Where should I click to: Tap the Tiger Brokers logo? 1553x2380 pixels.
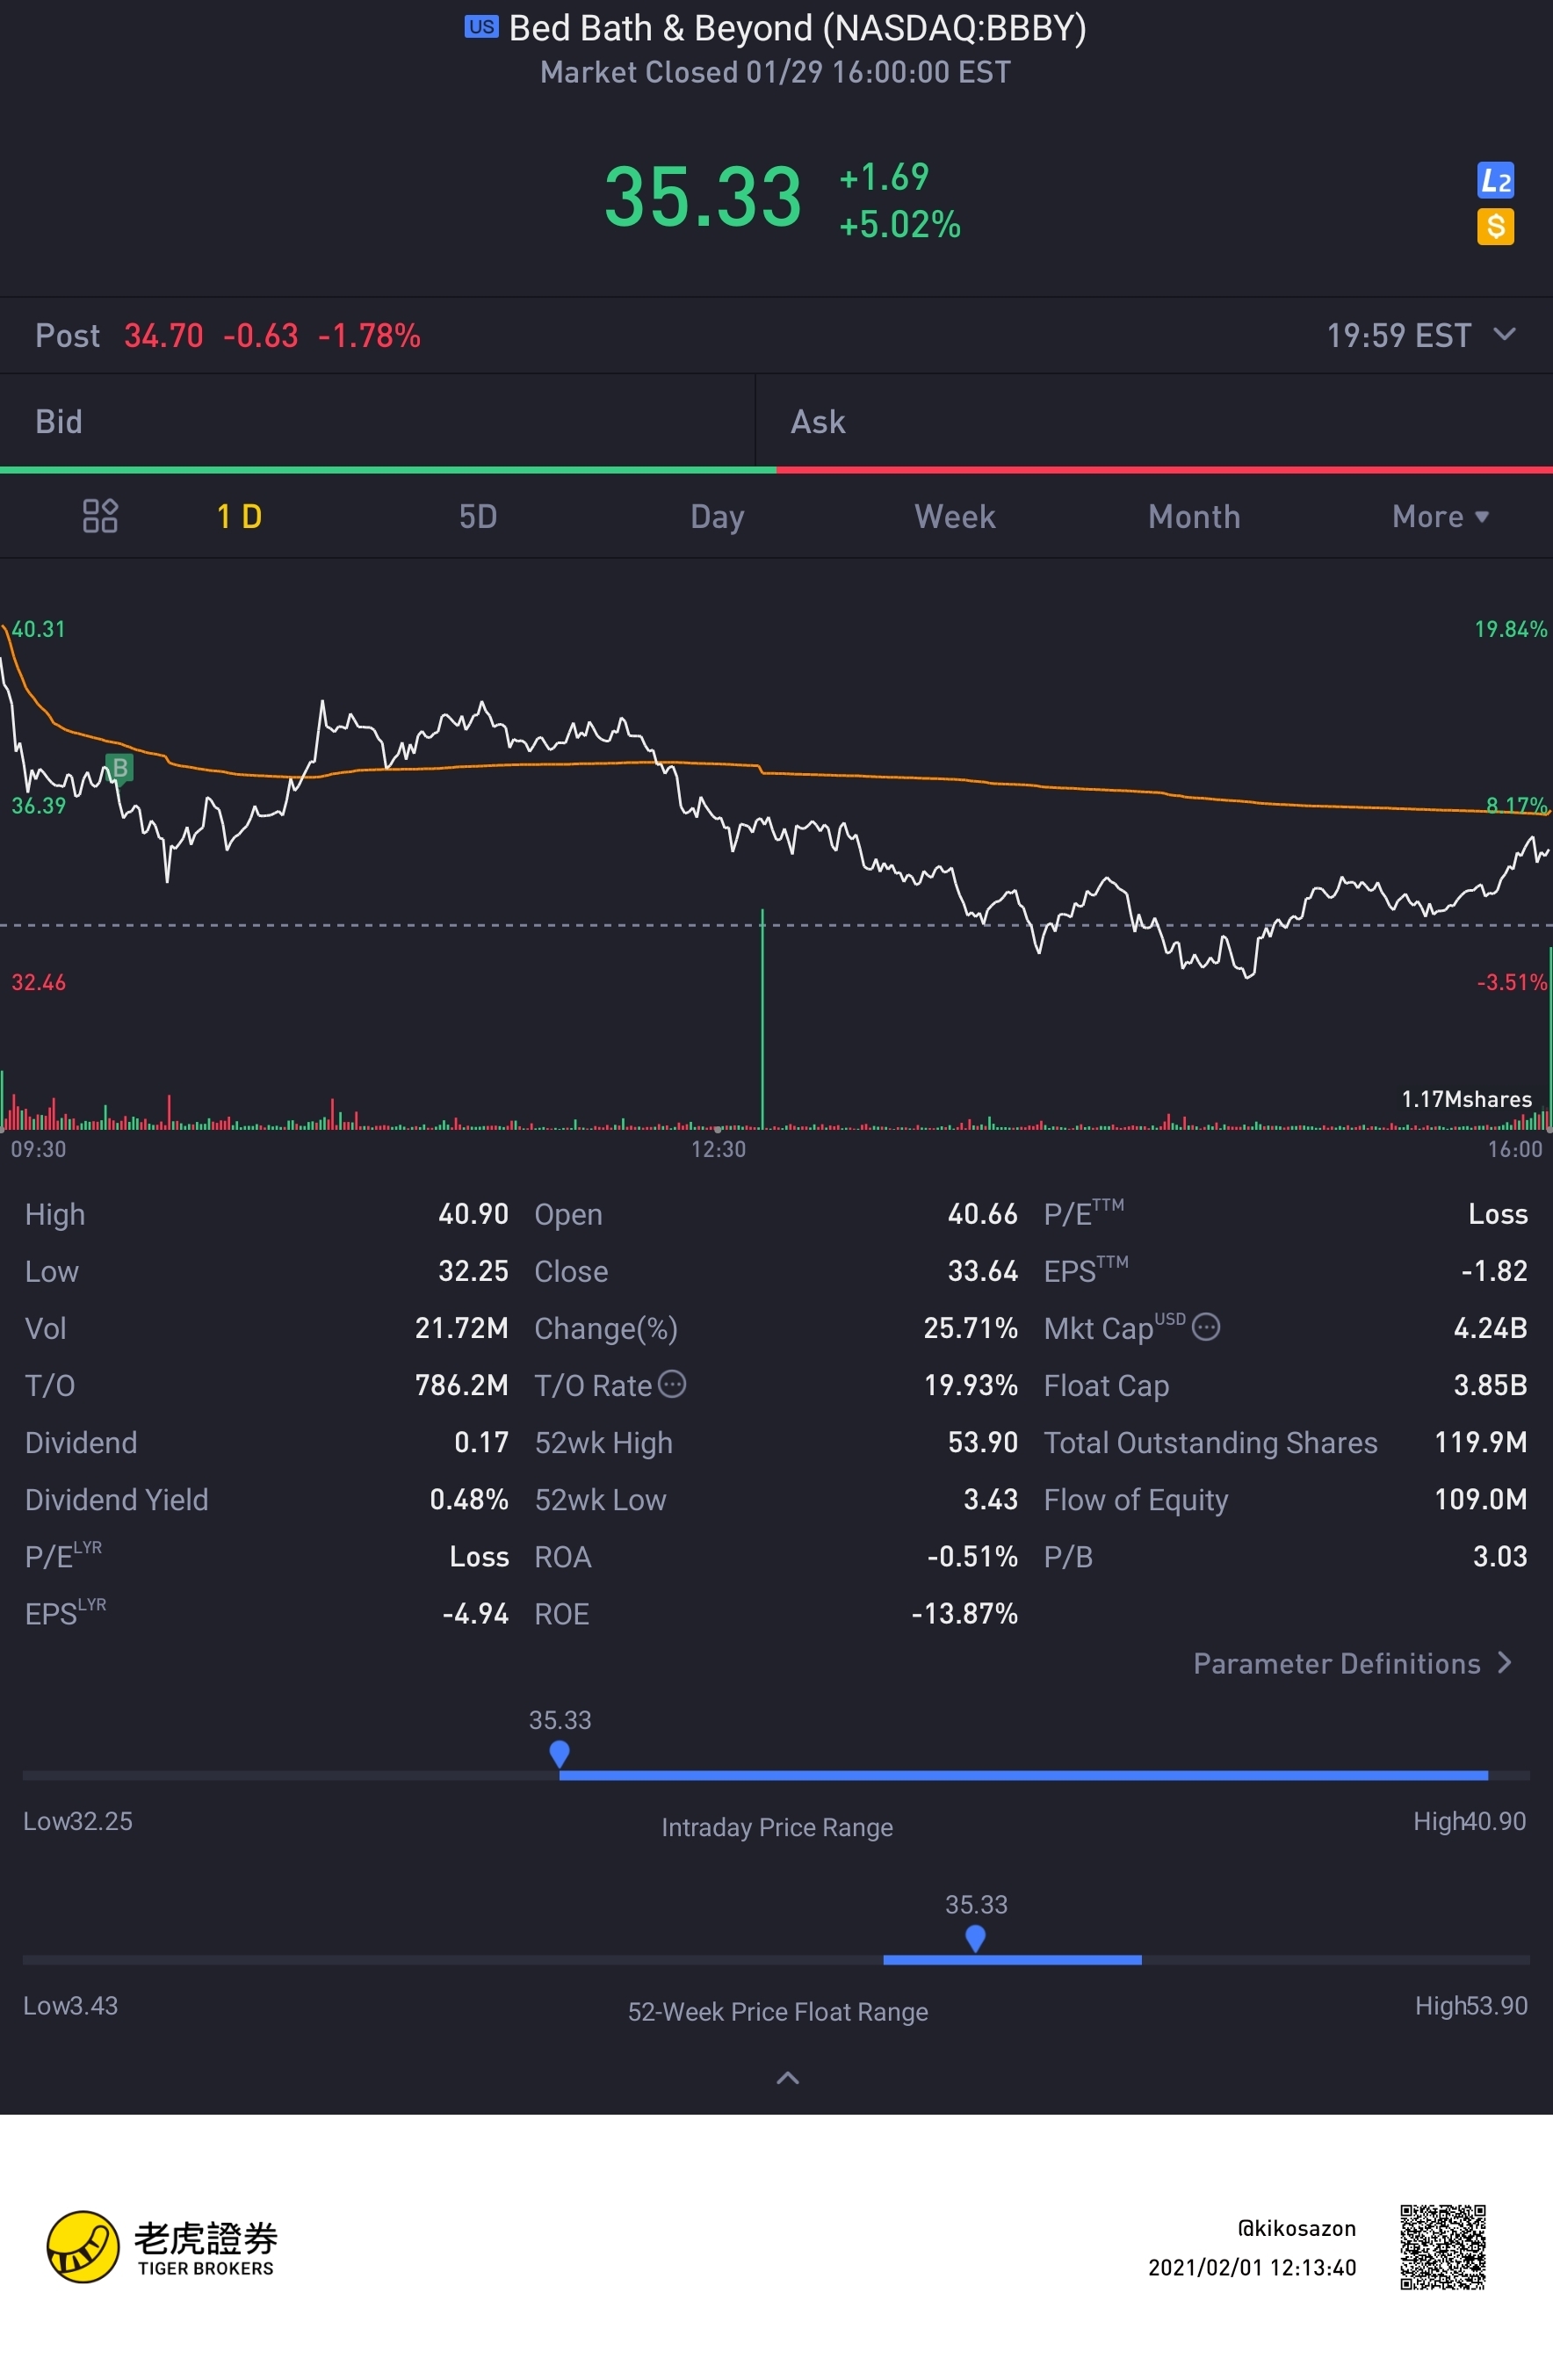[x=162, y=2247]
